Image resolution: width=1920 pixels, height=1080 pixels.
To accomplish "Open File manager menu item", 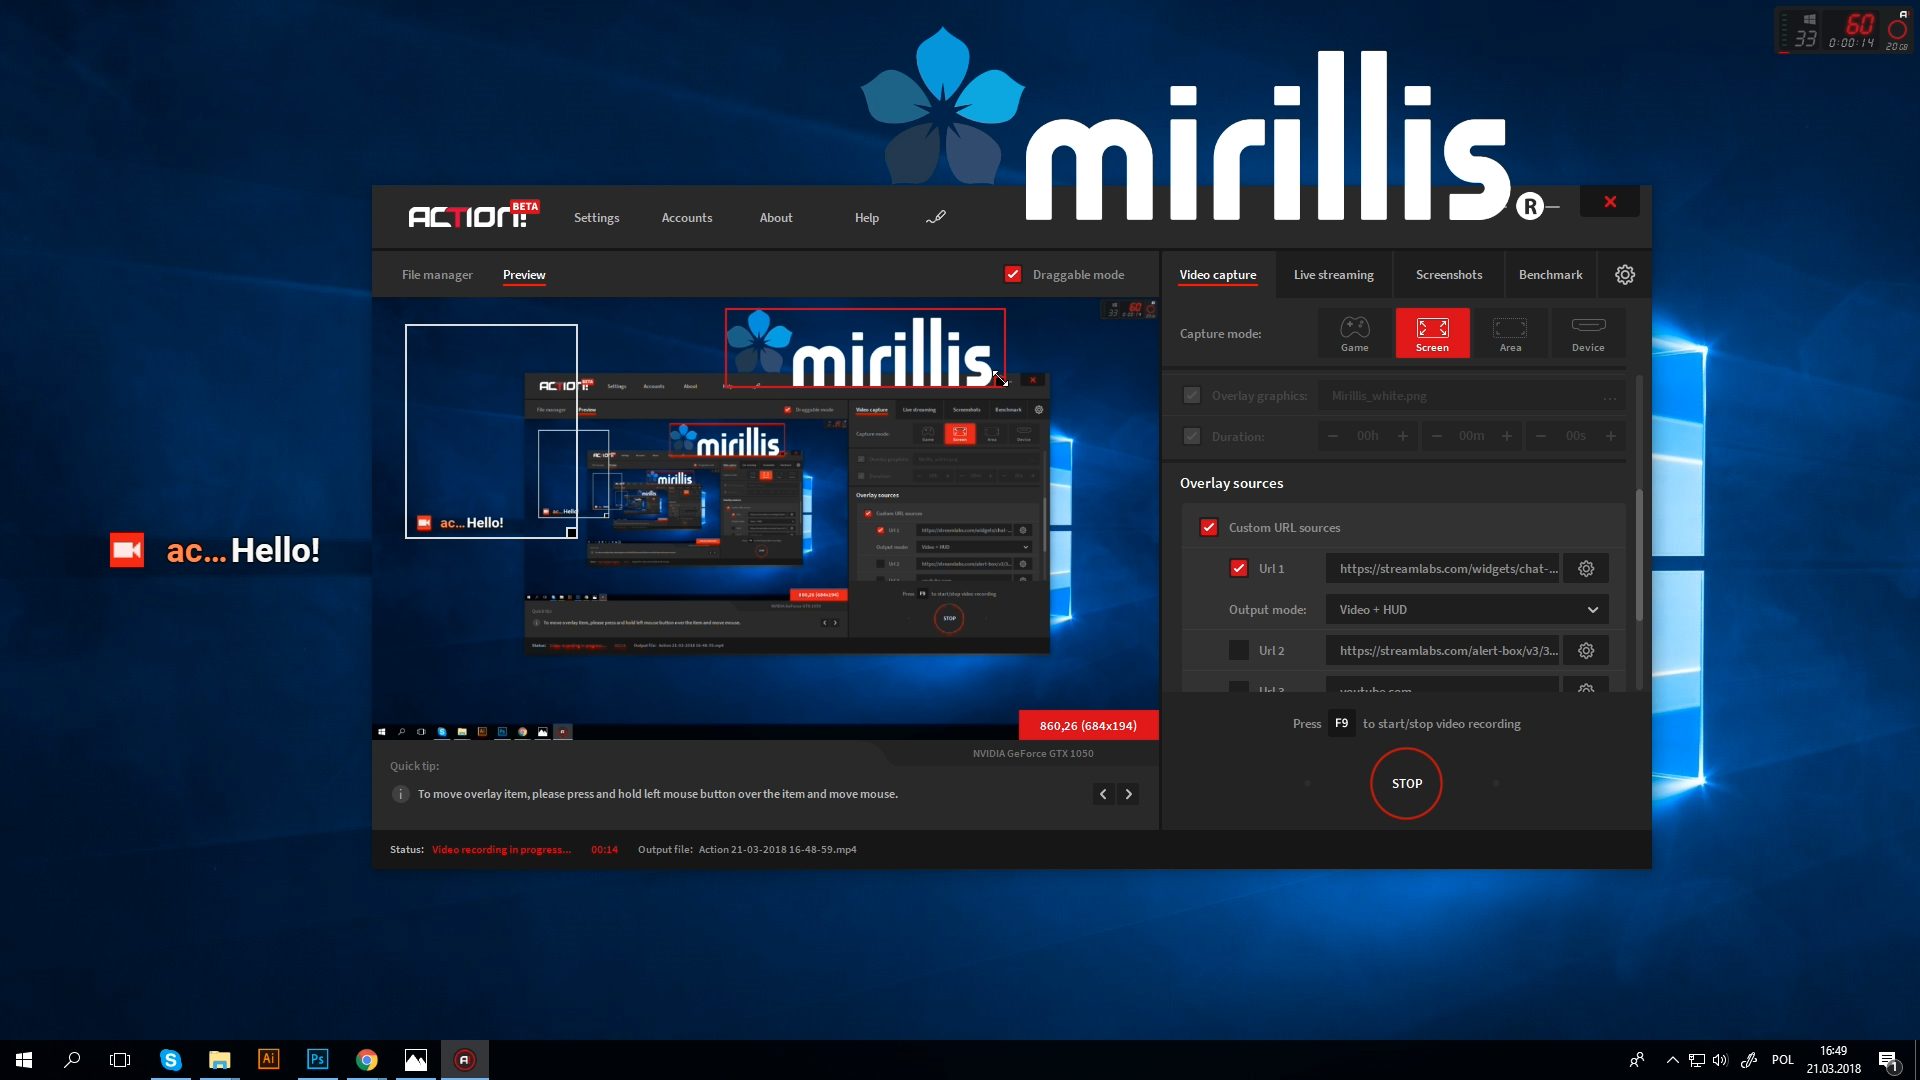I will [x=436, y=274].
